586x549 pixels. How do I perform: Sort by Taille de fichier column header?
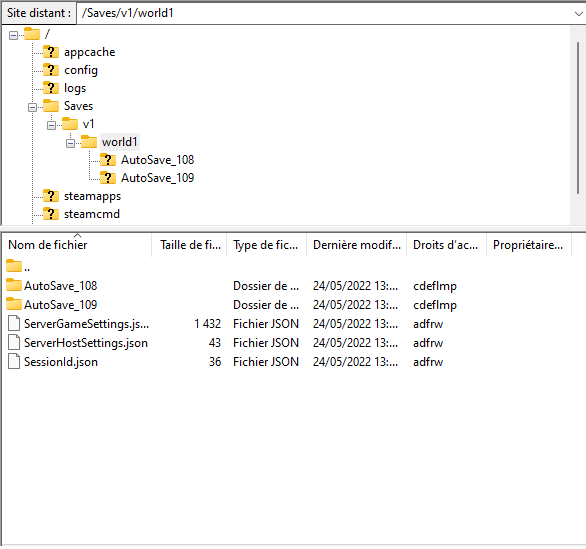(x=189, y=245)
